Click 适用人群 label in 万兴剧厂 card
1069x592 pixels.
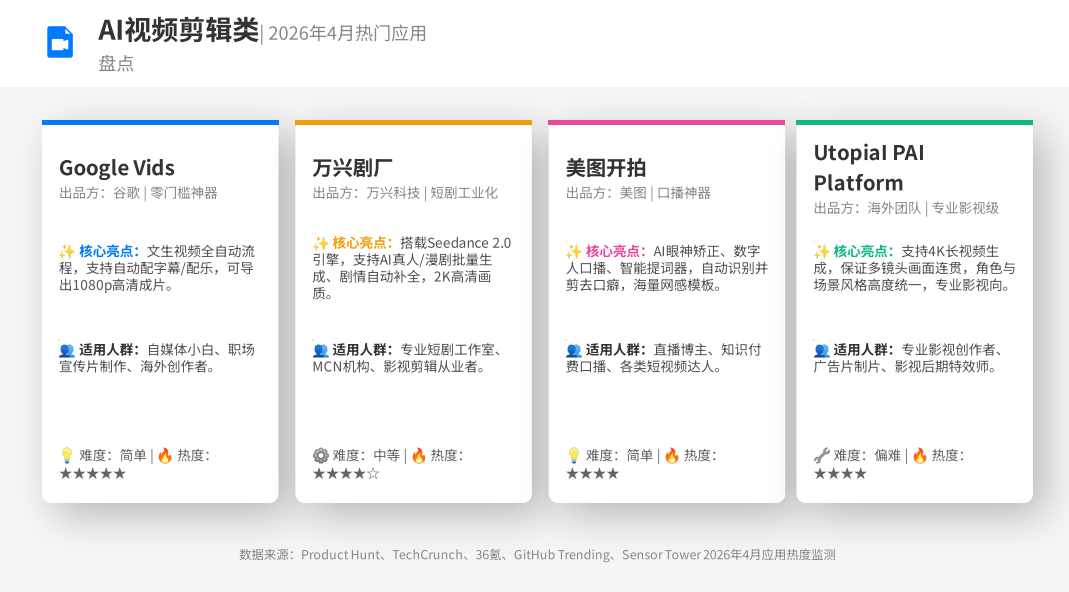[362, 350]
